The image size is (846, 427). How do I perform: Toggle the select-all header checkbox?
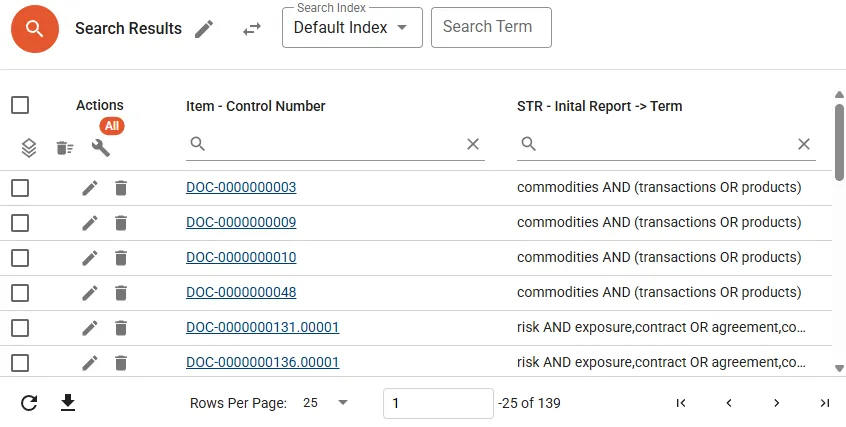pos(20,105)
